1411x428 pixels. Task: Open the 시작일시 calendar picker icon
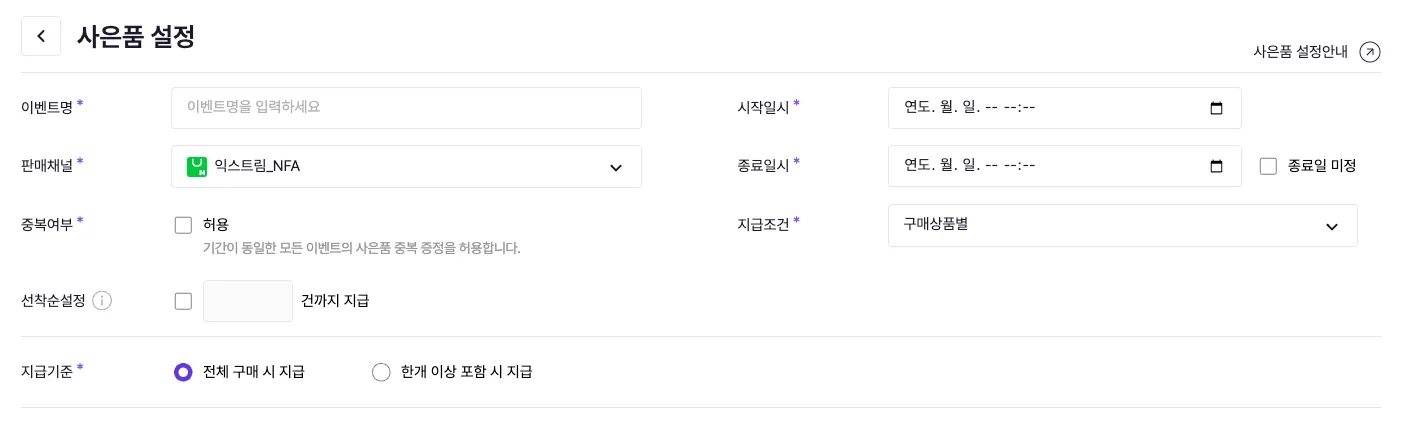tap(1216, 108)
